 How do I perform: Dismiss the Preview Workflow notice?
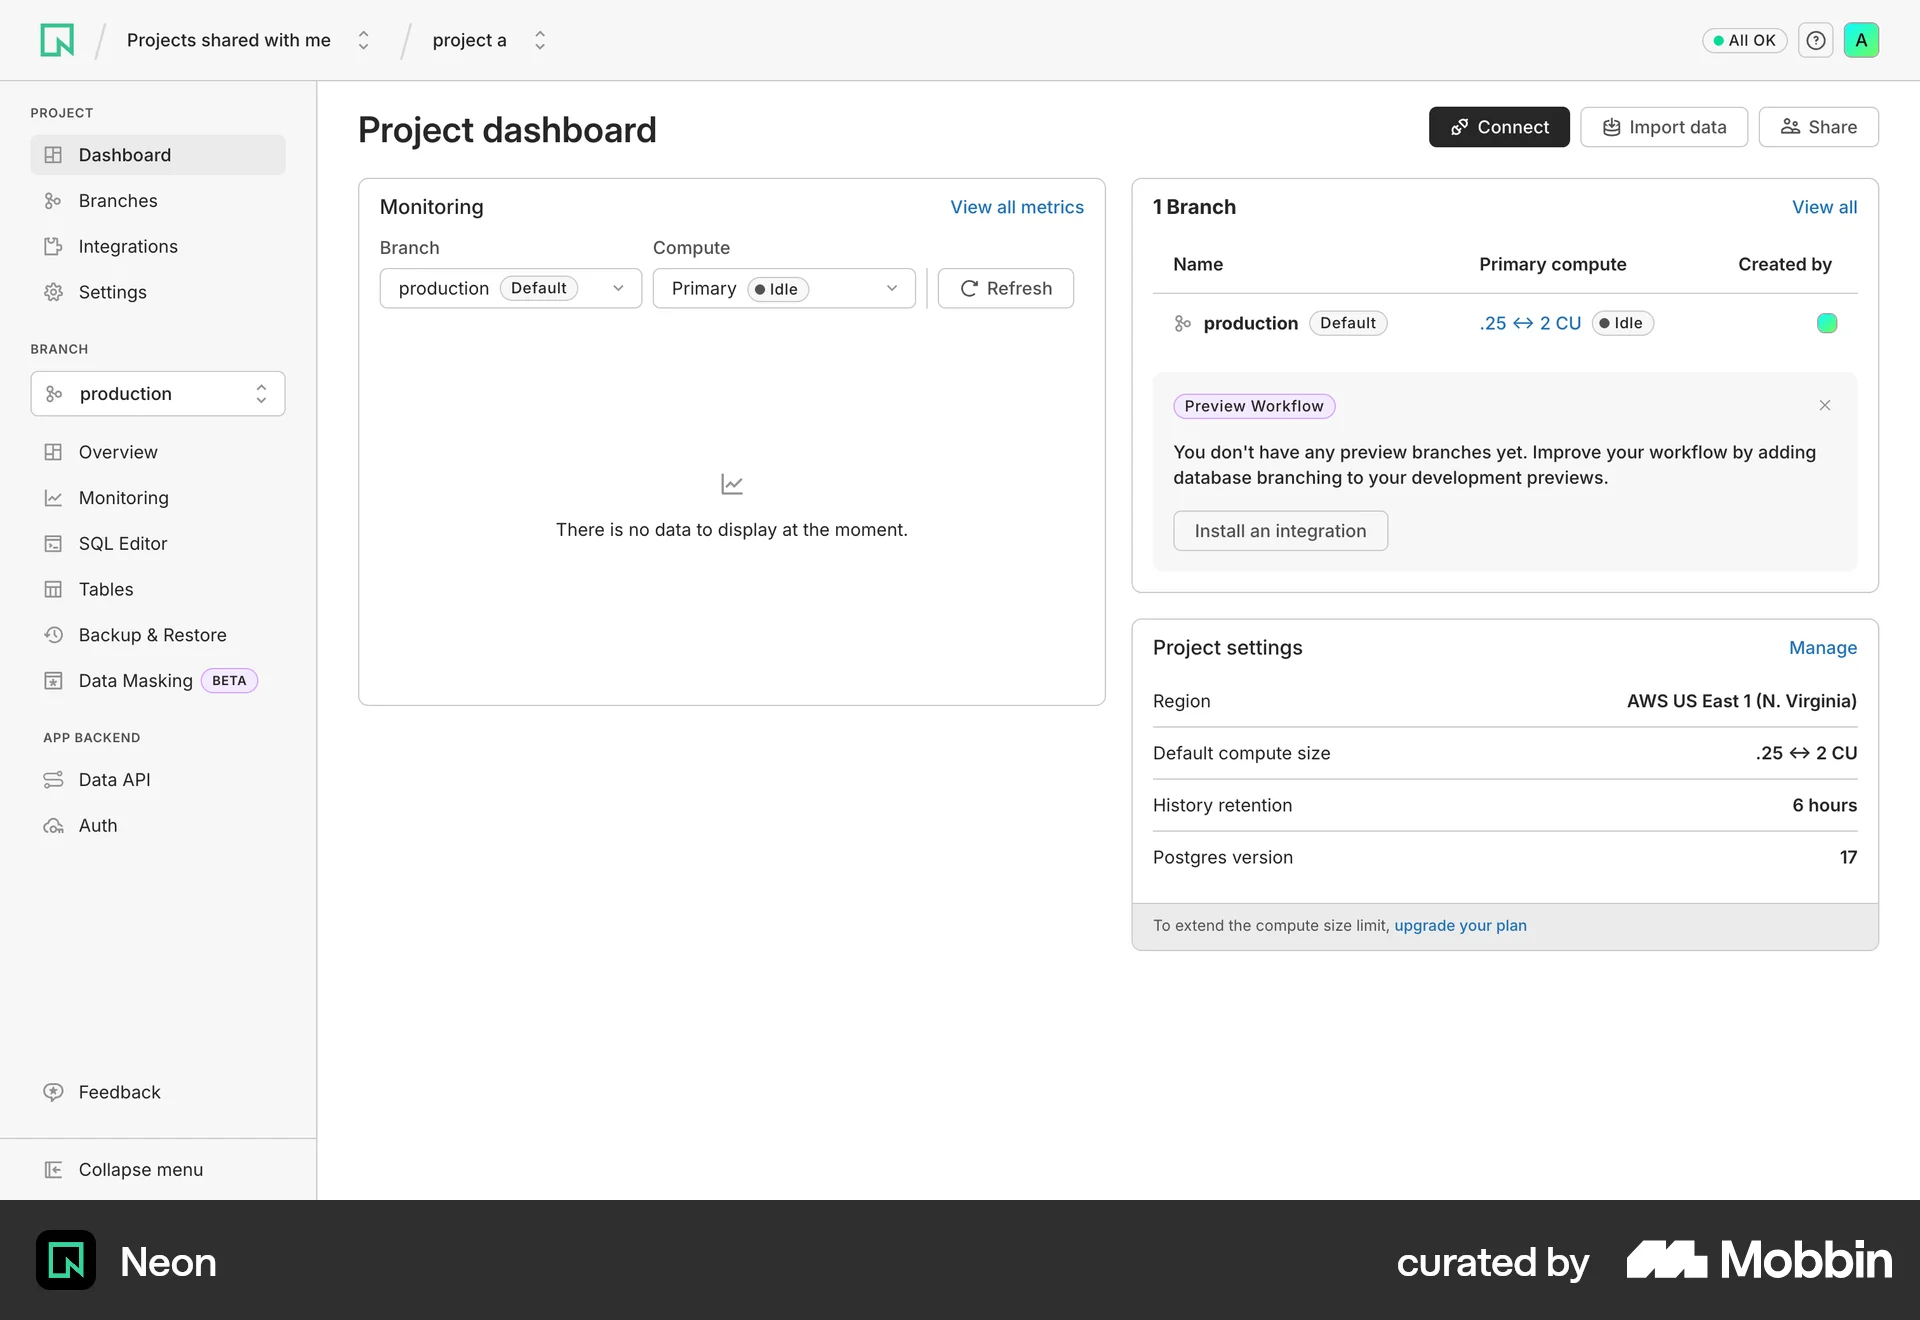(x=1825, y=405)
